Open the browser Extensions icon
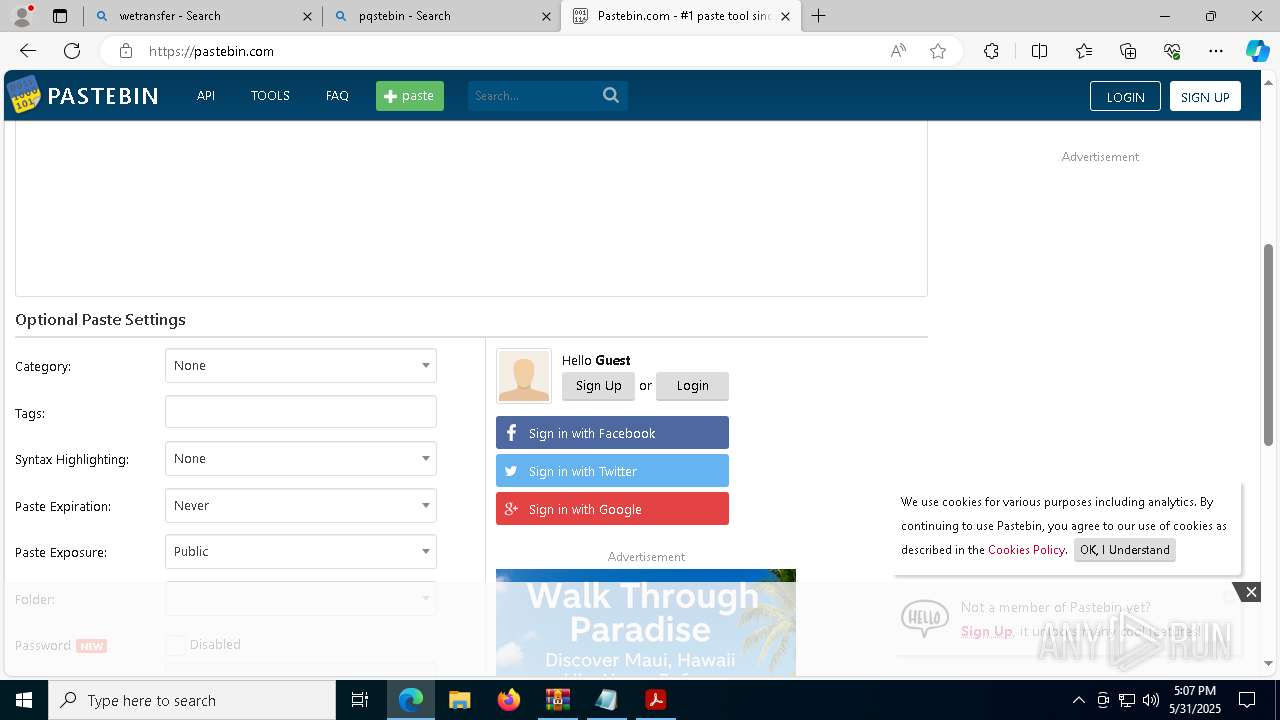Viewport: 1280px width, 720px height. [x=991, y=51]
